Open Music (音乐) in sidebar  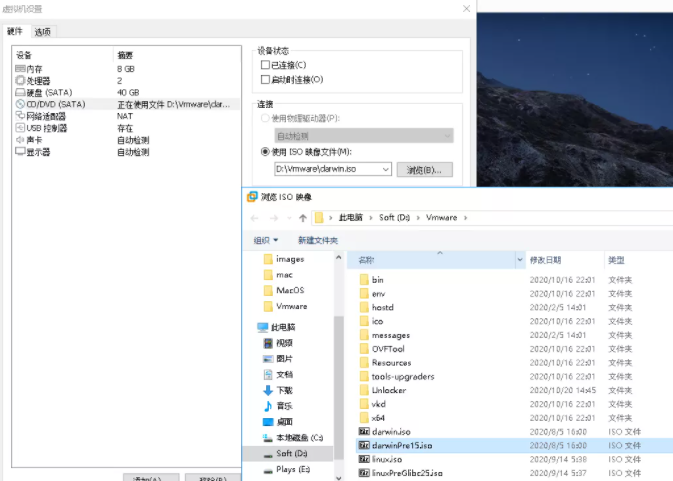coord(278,406)
